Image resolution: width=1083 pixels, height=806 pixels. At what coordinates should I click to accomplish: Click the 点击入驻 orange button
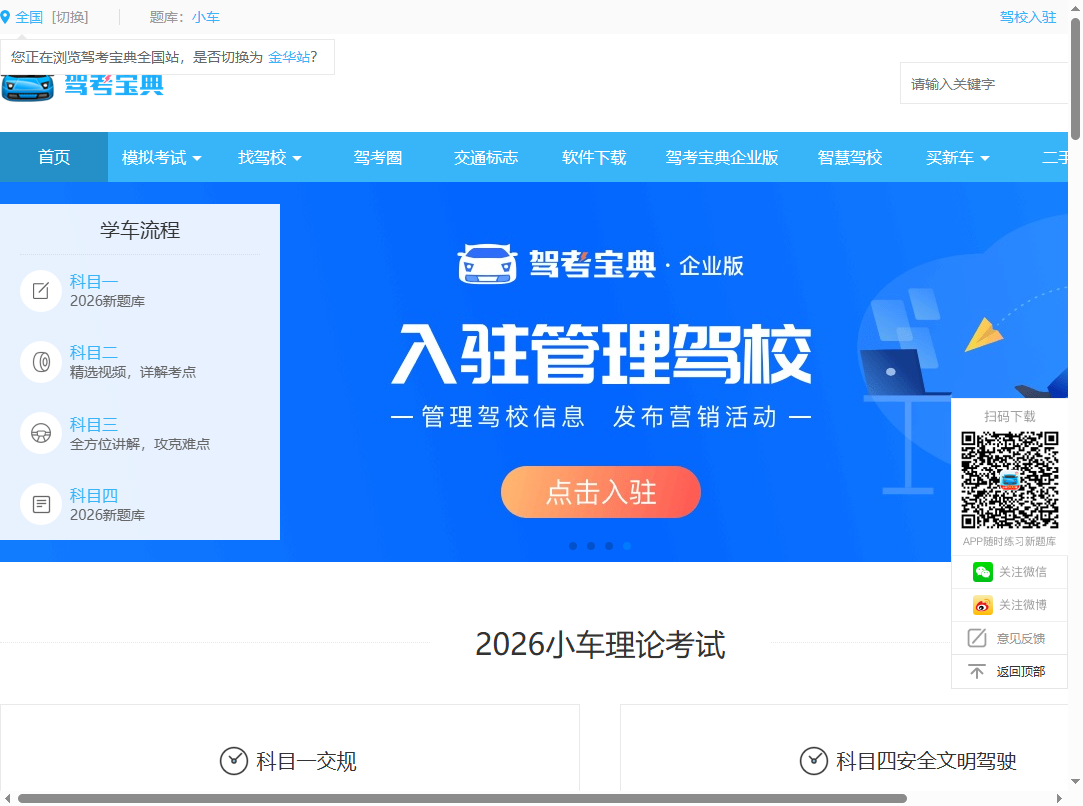(601, 492)
